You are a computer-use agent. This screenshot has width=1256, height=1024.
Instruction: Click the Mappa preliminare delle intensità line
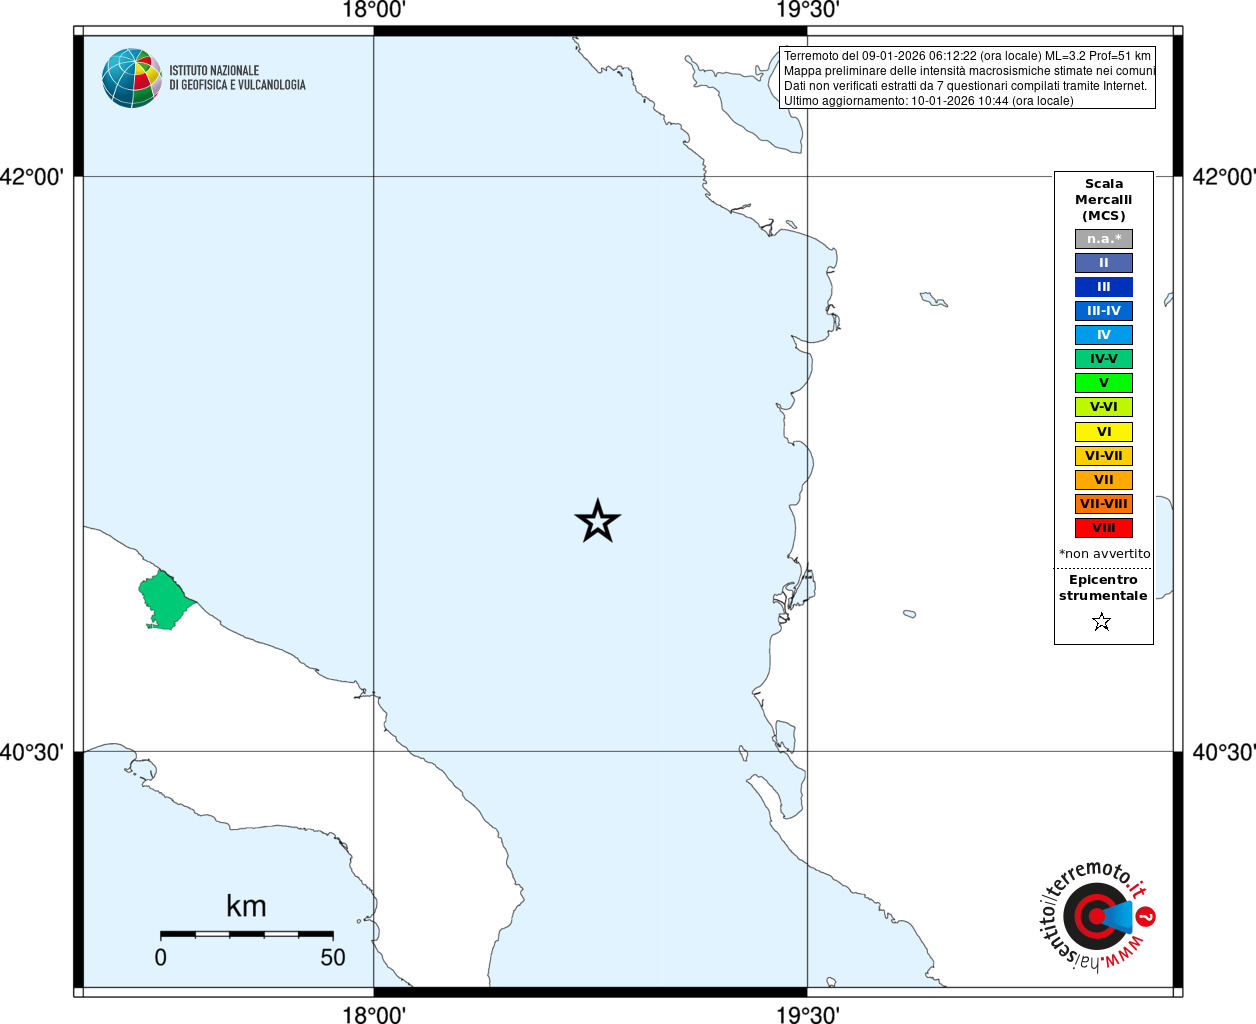(969, 71)
